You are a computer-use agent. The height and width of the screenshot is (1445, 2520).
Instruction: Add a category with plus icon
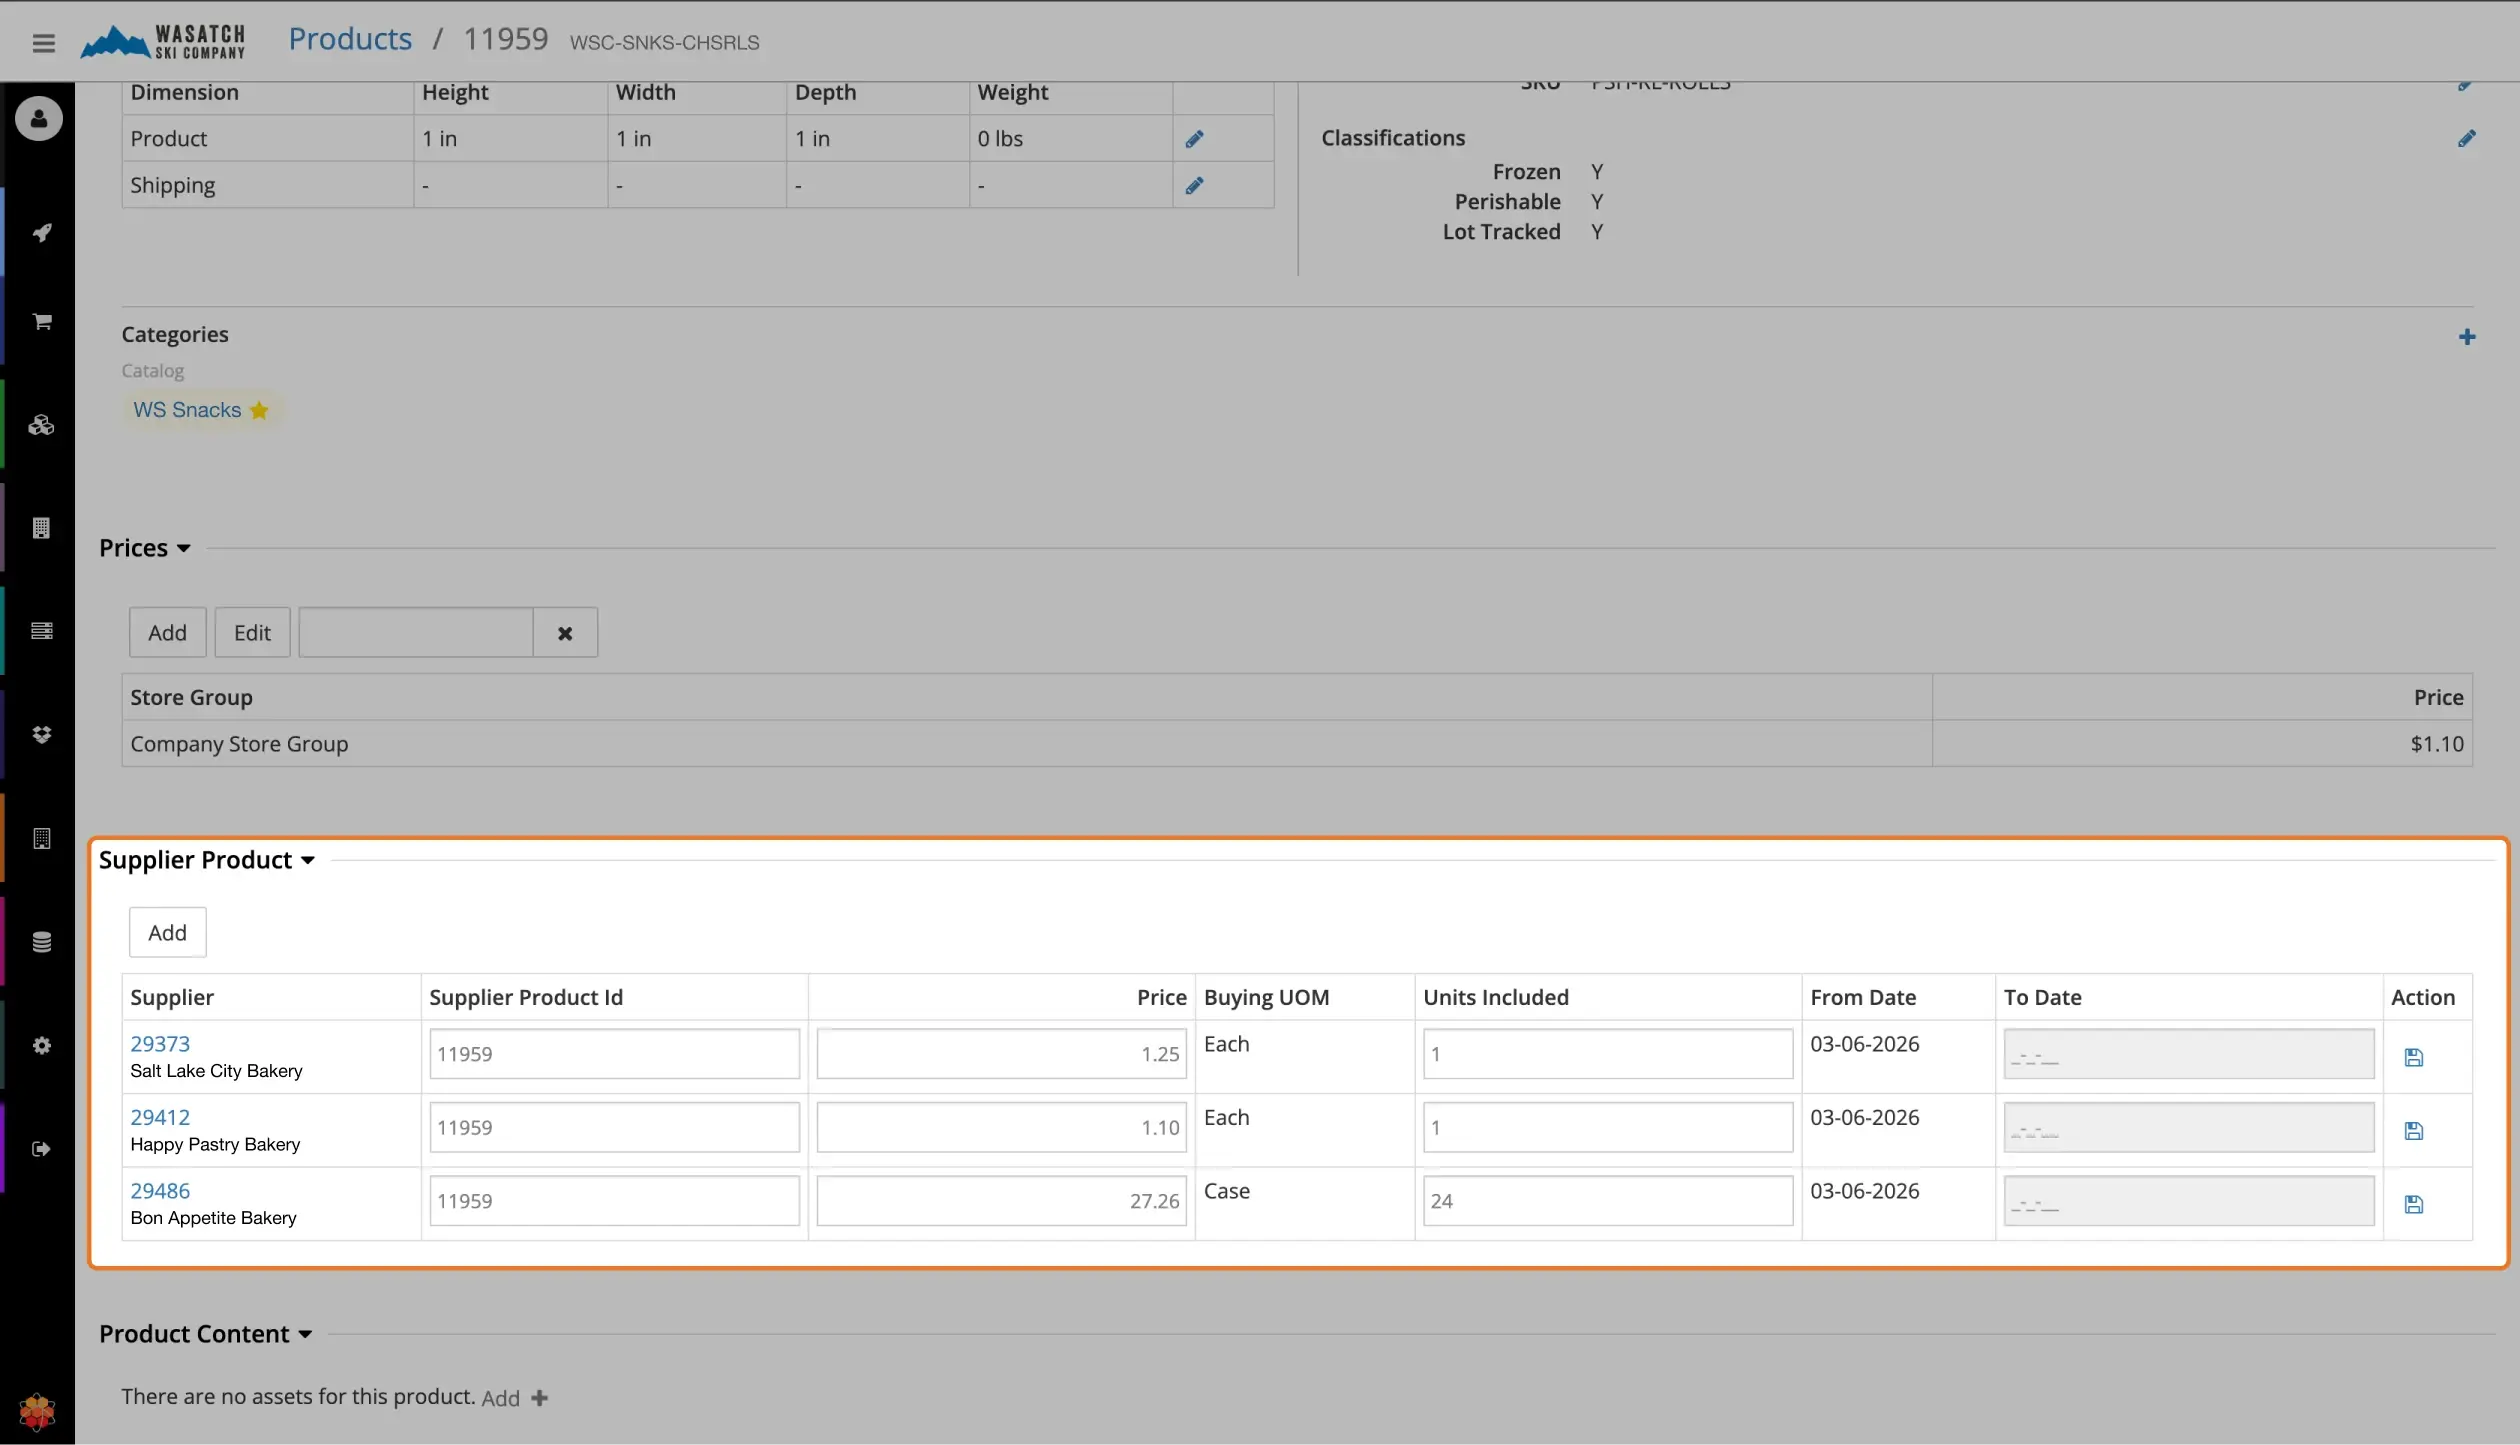2466,337
